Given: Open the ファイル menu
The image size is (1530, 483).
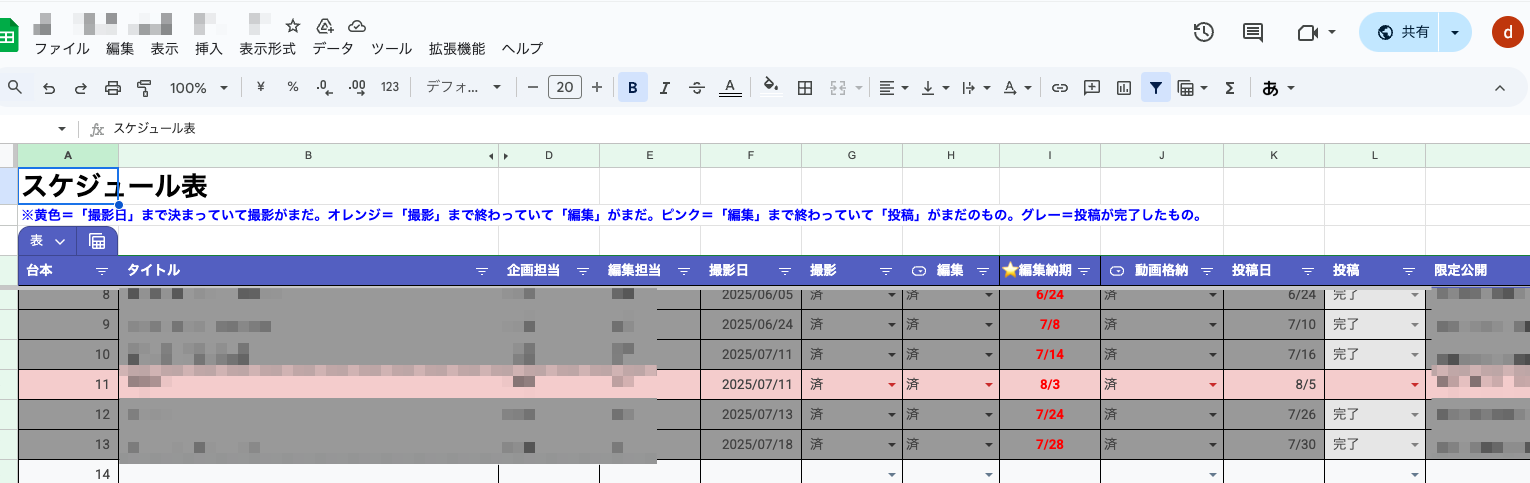Looking at the screenshot, I should [62, 48].
